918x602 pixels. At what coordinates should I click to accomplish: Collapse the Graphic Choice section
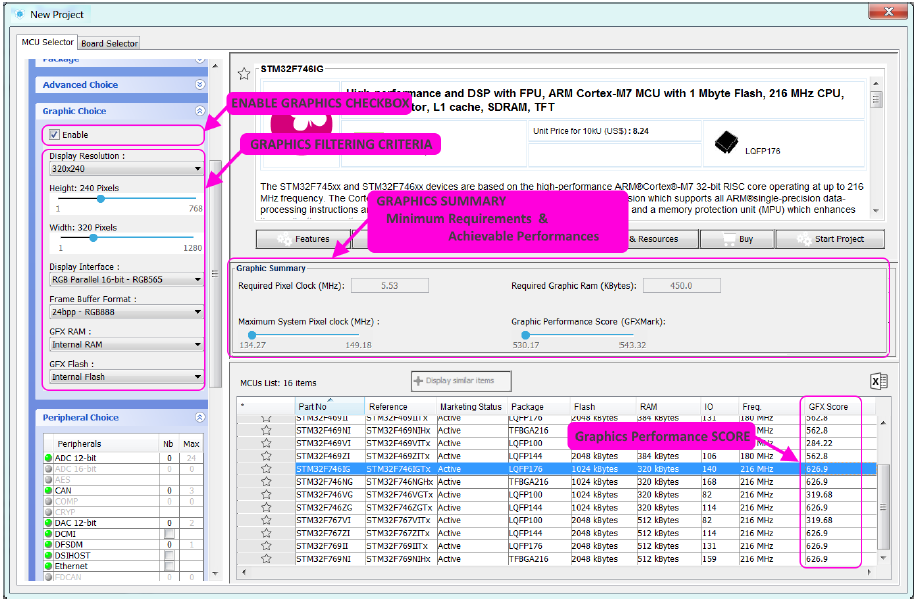pyautogui.click(x=200, y=111)
